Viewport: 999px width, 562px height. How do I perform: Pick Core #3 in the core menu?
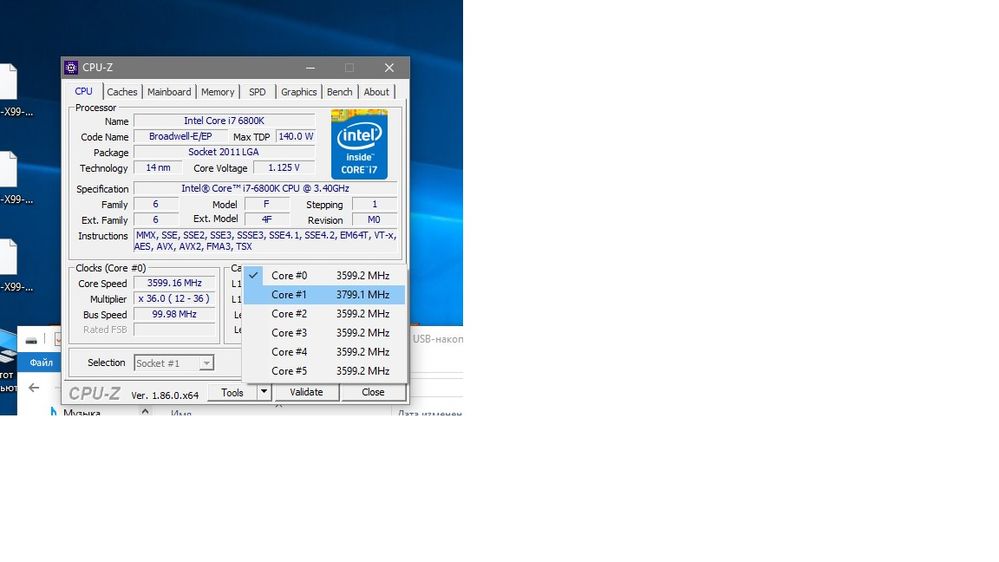[x=324, y=333]
